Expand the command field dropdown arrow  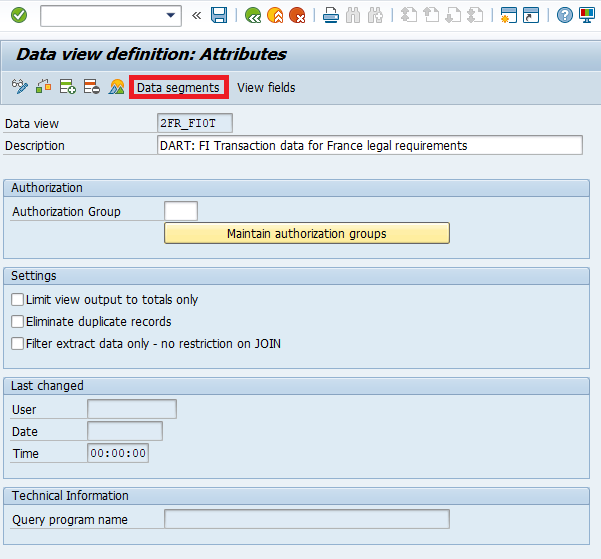(172, 15)
